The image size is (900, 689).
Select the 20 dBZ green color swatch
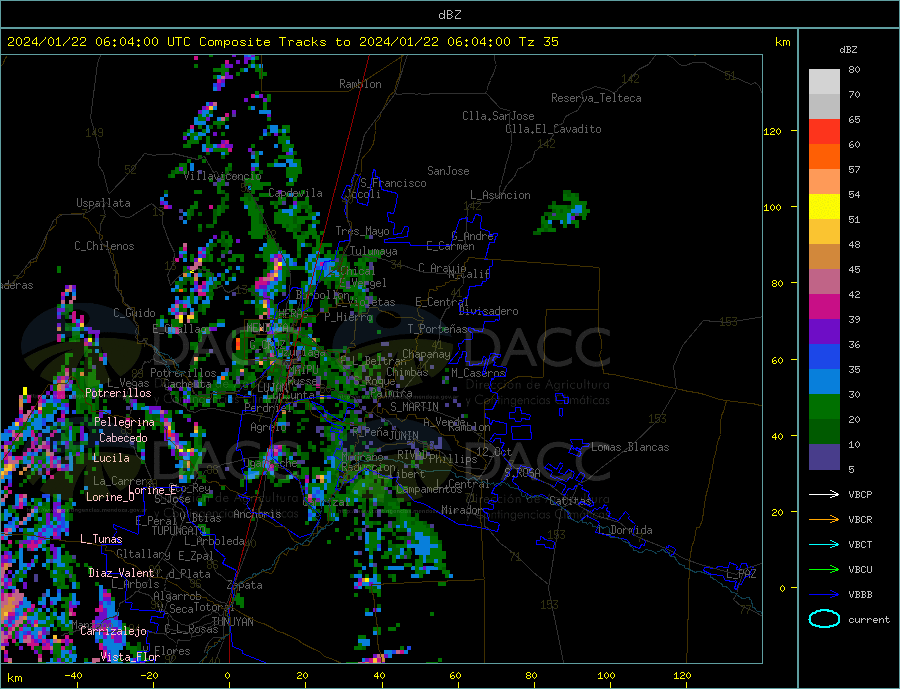click(x=824, y=407)
